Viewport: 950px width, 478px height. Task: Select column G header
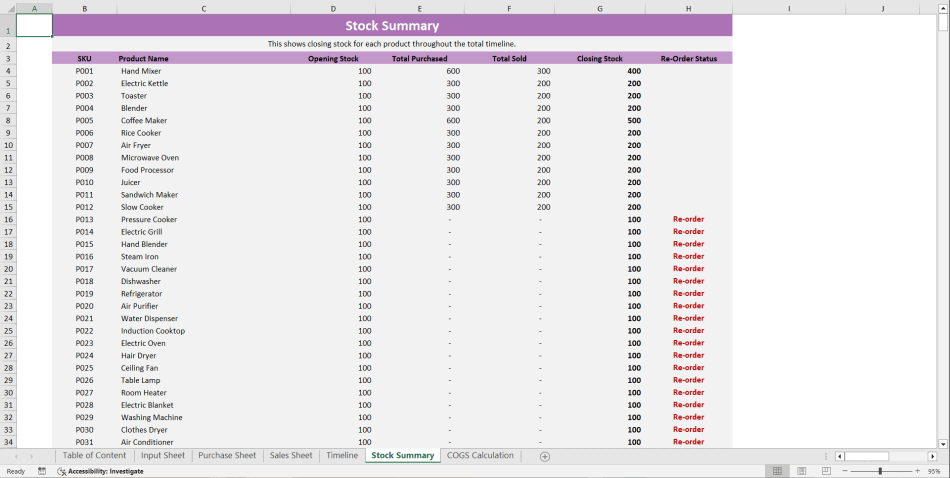599,9
